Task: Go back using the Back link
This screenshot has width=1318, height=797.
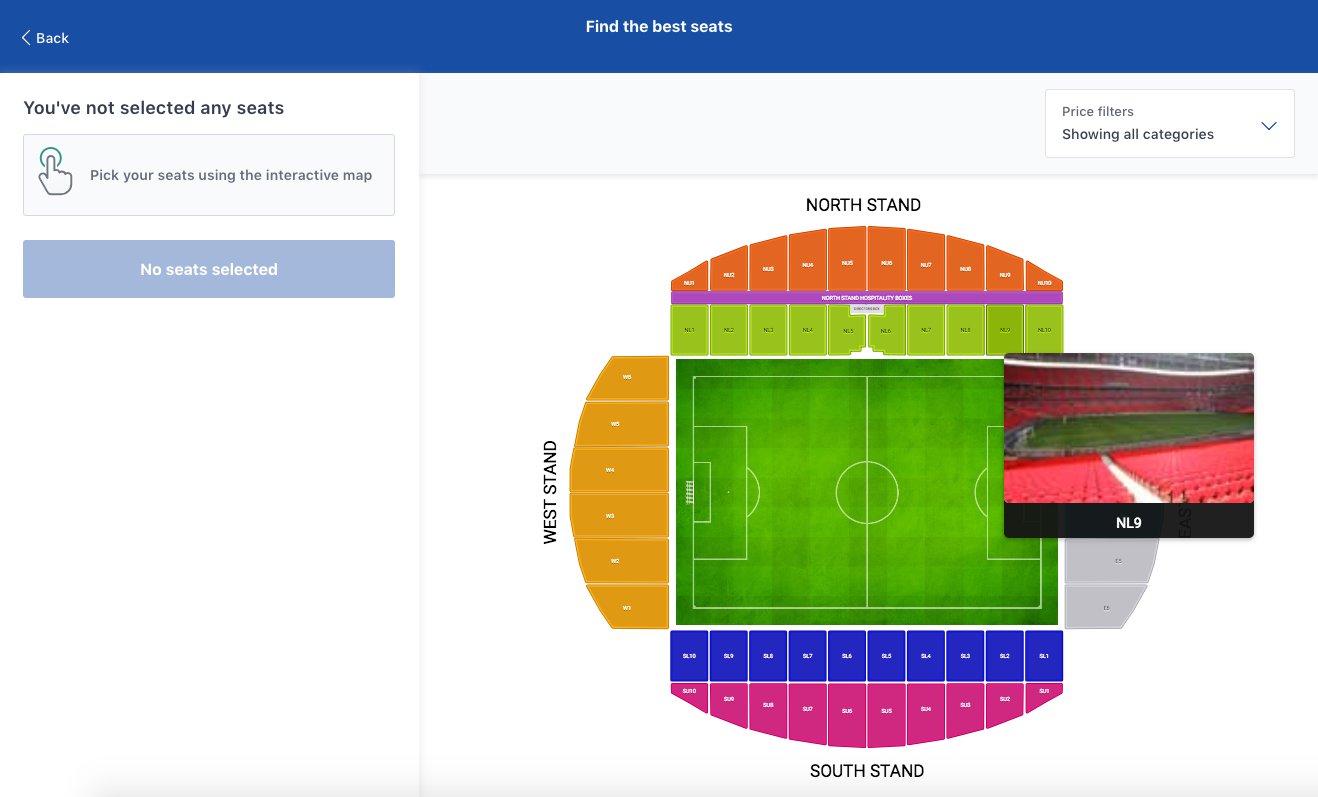Action: point(46,38)
